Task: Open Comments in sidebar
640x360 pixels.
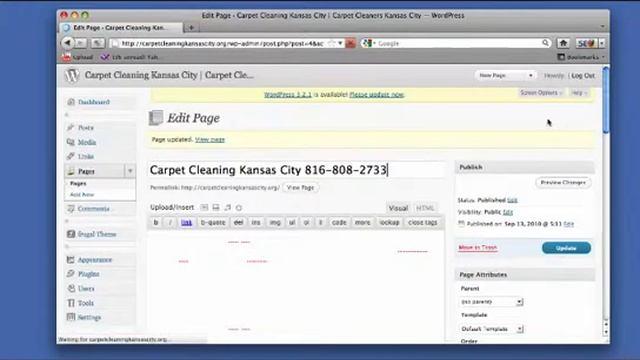Action: [93, 209]
